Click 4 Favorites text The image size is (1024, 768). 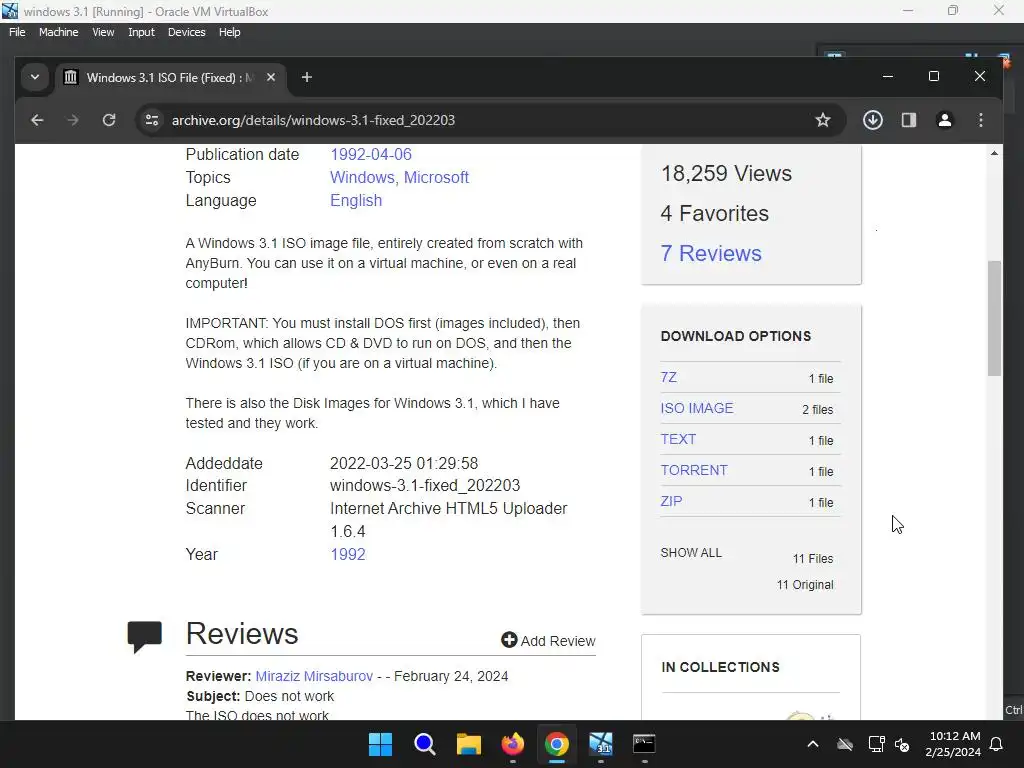tap(714, 214)
